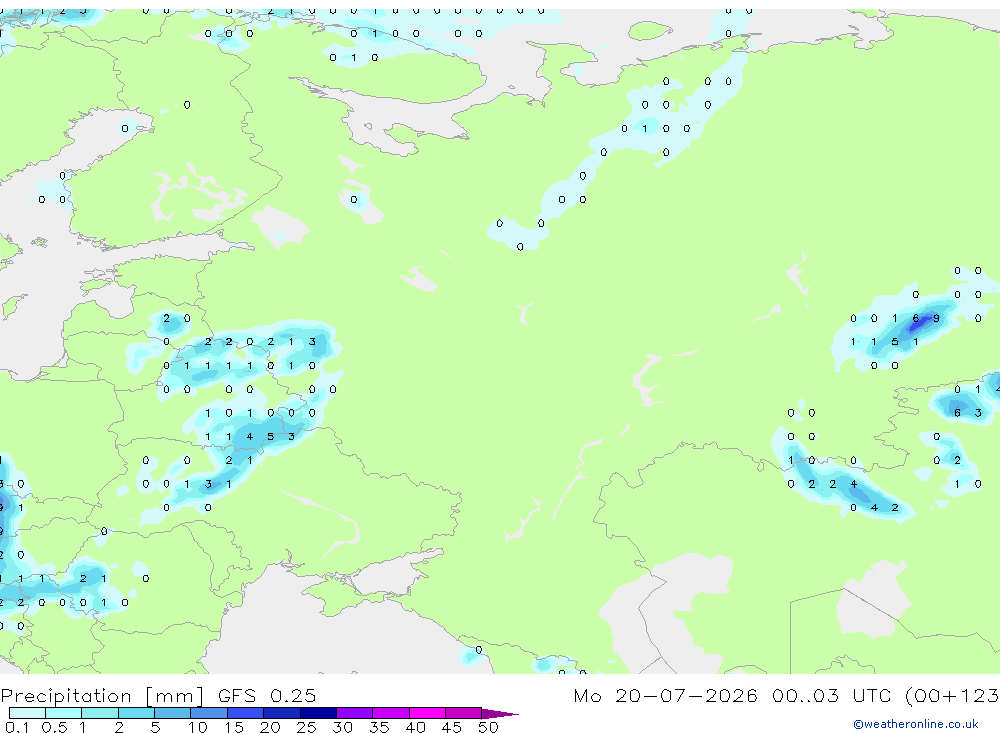Image resolution: width=1000 pixels, height=733 pixels.
Task: Click the '00..03 UTC' time text
Action: pos(831,695)
